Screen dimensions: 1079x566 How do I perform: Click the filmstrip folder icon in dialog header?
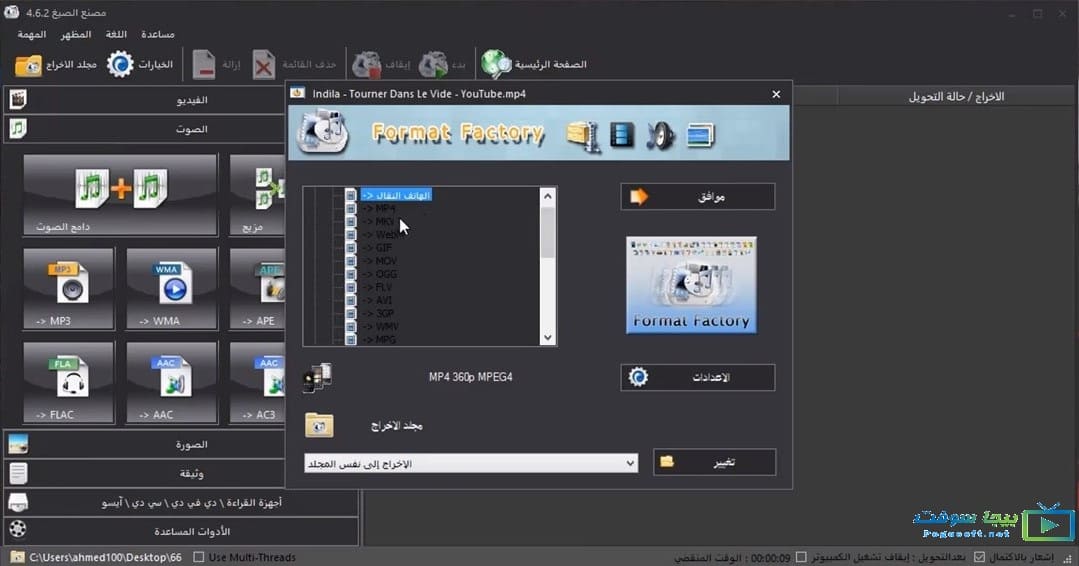583,135
